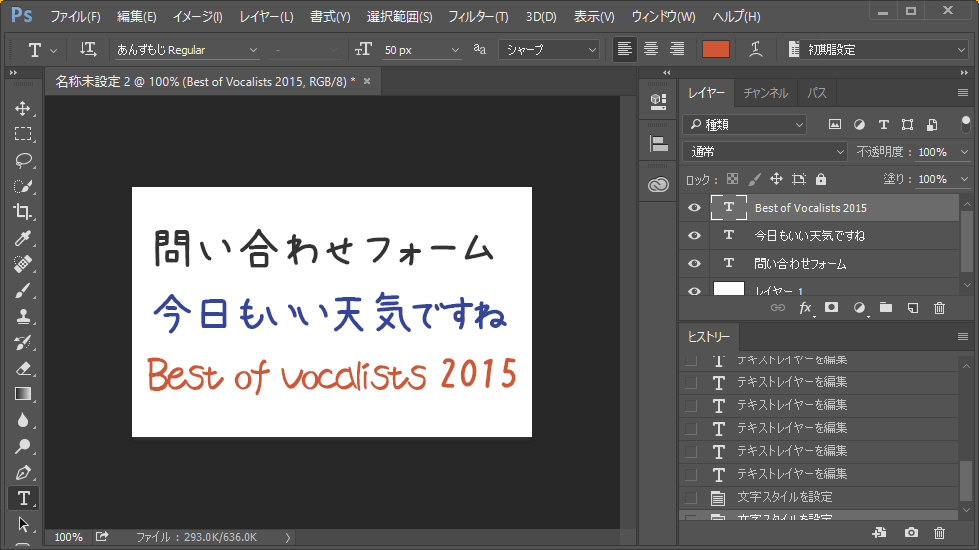Switch to the チャンネル tab
The image size is (979, 550).
coord(765,93)
